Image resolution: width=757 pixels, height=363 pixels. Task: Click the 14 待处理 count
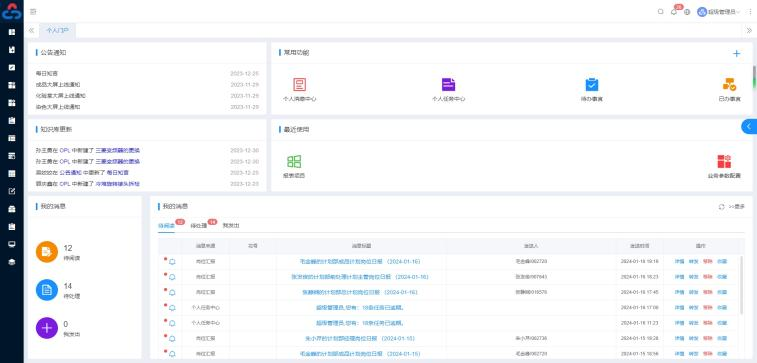coord(68,286)
